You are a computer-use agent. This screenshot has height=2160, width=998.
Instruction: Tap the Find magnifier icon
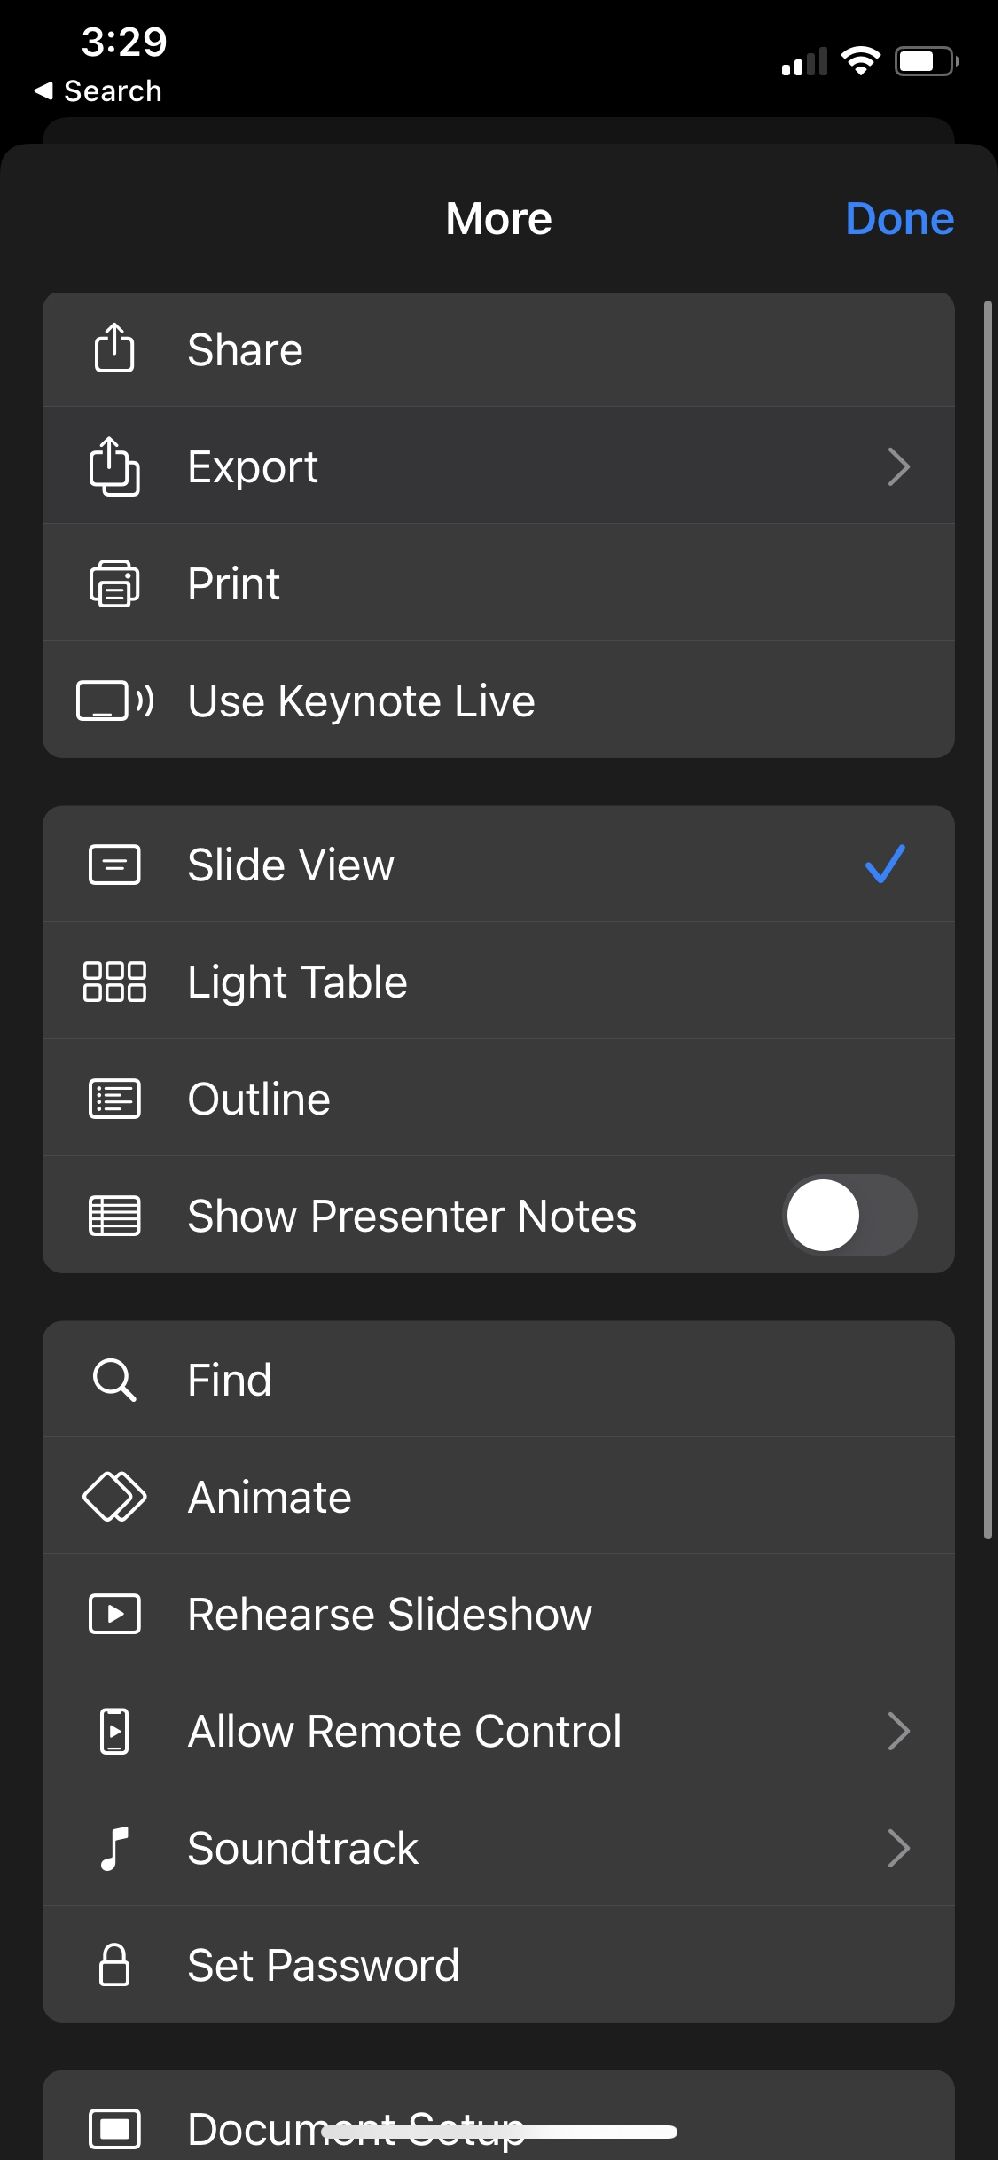(x=114, y=1379)
